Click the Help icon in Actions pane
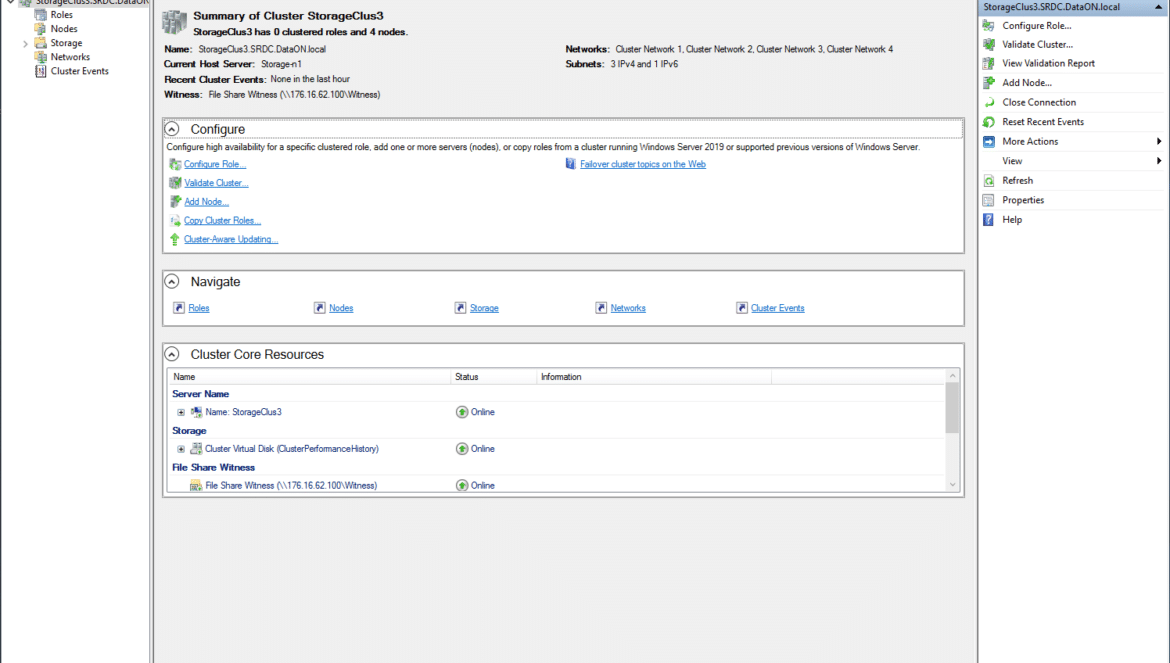The height and width of the screenshot is (663, 1170). (x=989, y=220)
